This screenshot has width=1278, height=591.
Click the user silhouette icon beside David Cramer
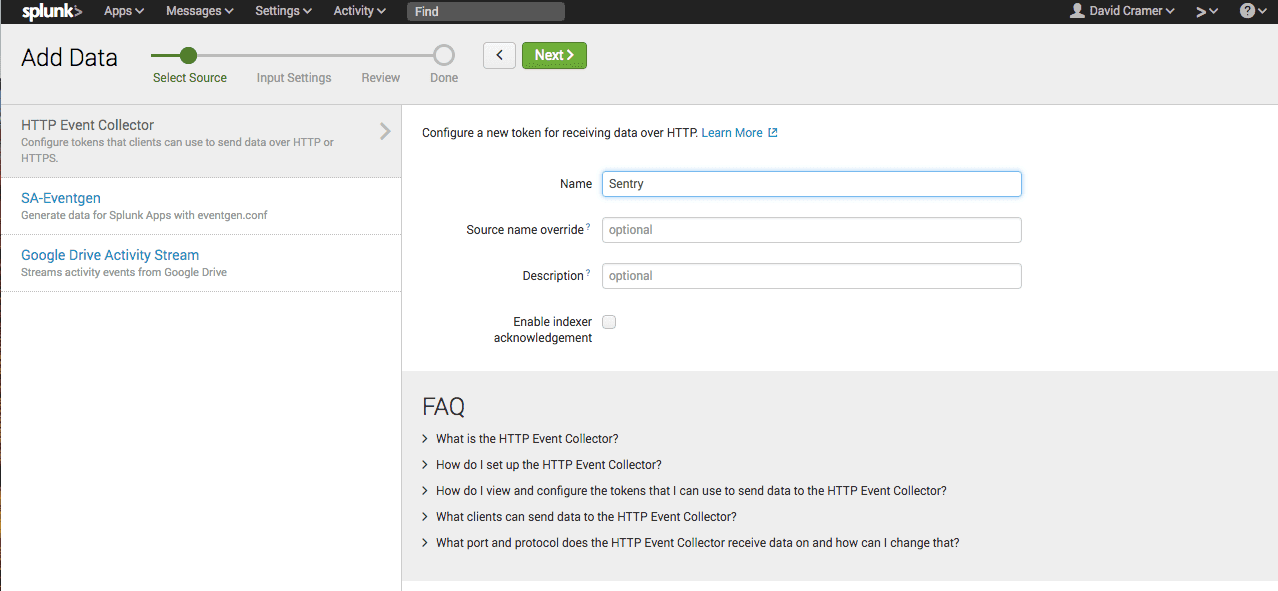coord(1077,11)
